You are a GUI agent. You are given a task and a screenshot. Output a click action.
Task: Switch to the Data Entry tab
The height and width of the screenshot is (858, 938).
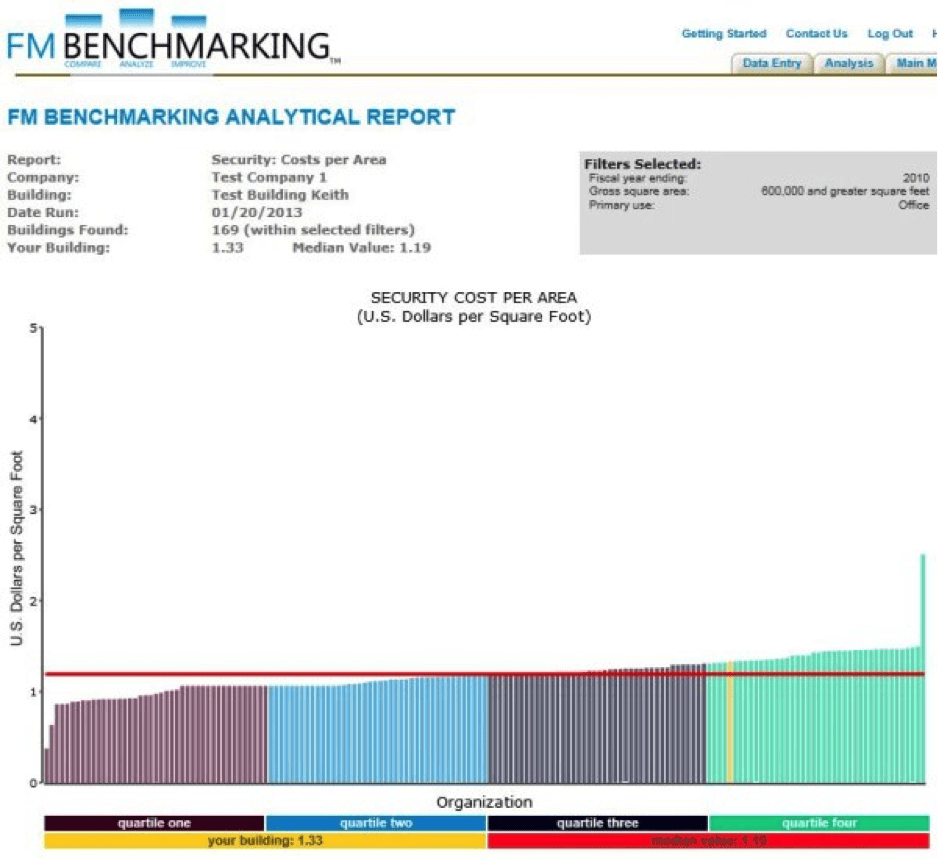771,63
